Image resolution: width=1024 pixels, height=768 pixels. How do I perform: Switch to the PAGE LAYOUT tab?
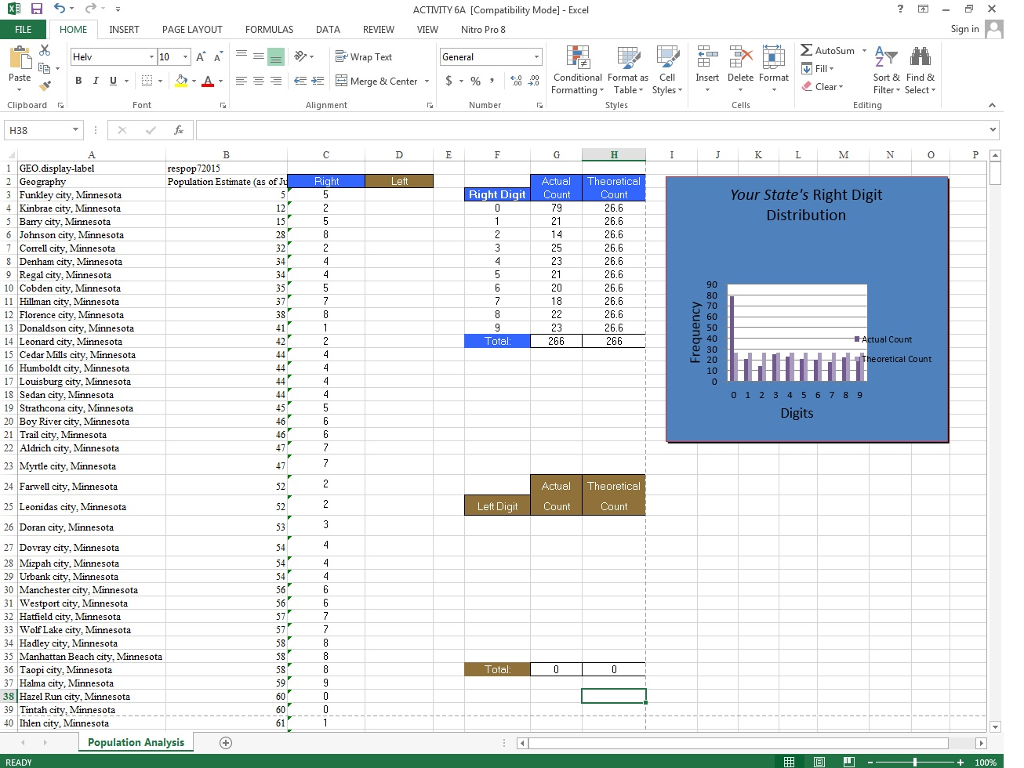[192, 29]
